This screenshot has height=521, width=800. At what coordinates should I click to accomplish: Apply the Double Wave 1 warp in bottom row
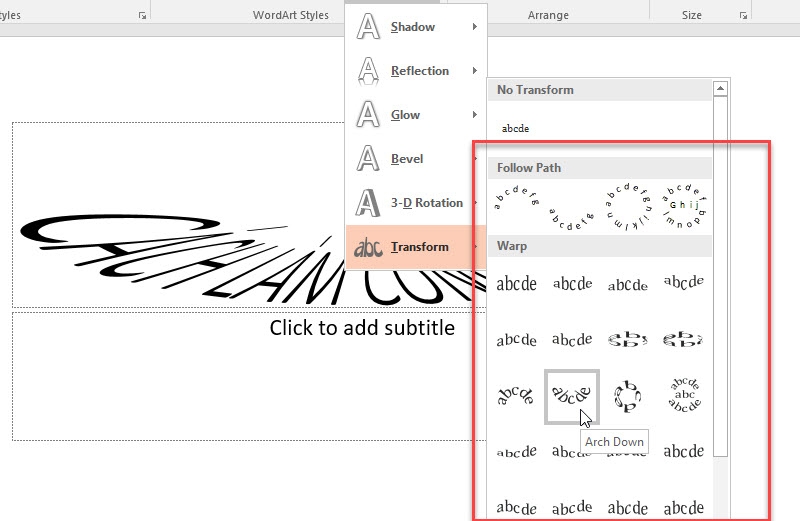tap(628, 507)
